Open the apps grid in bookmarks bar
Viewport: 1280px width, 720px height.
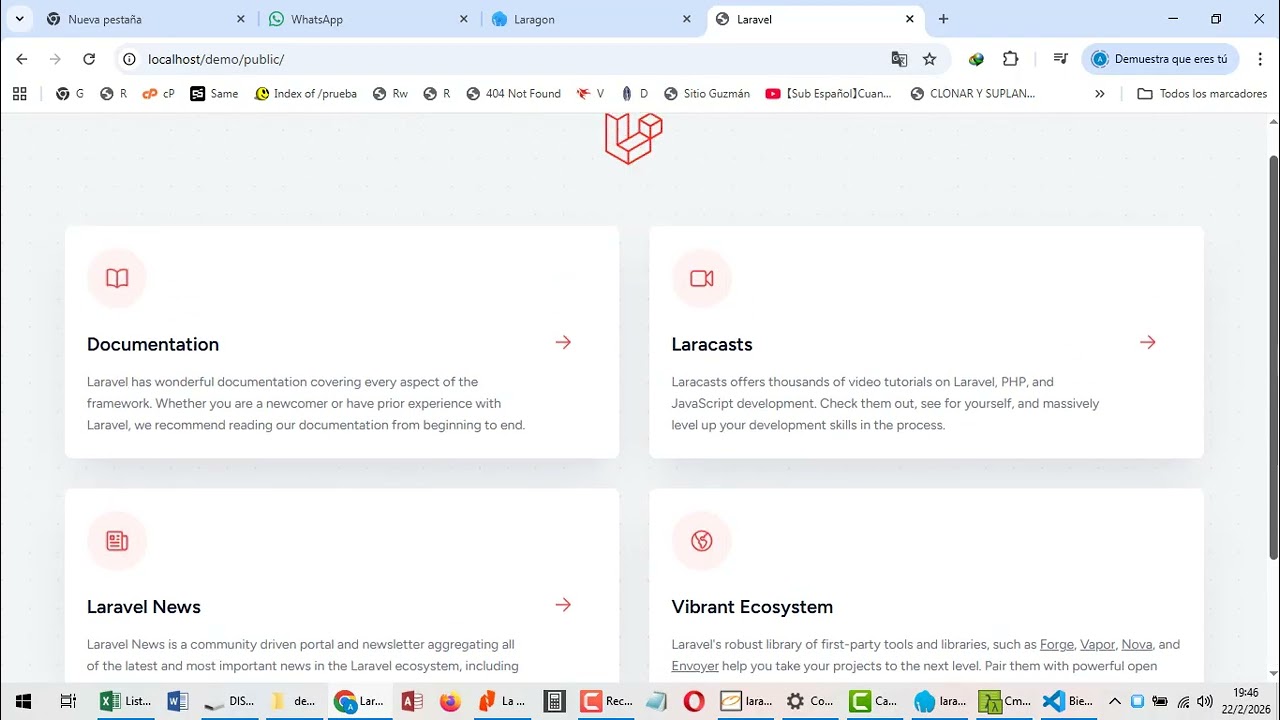(x=19, y=93)
